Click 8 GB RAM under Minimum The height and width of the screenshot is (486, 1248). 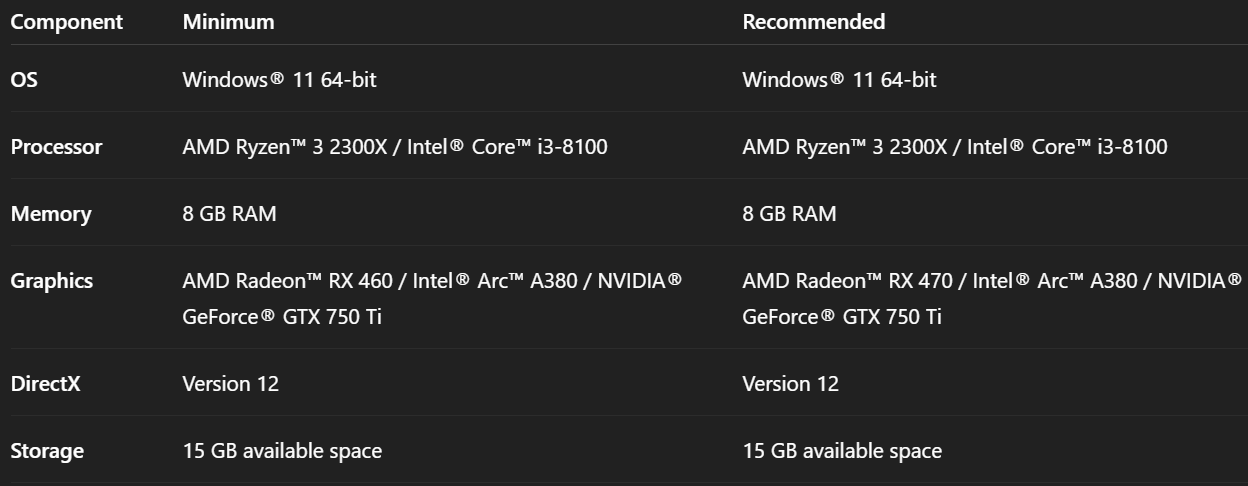pyautogui.click(x=229, y=214)
